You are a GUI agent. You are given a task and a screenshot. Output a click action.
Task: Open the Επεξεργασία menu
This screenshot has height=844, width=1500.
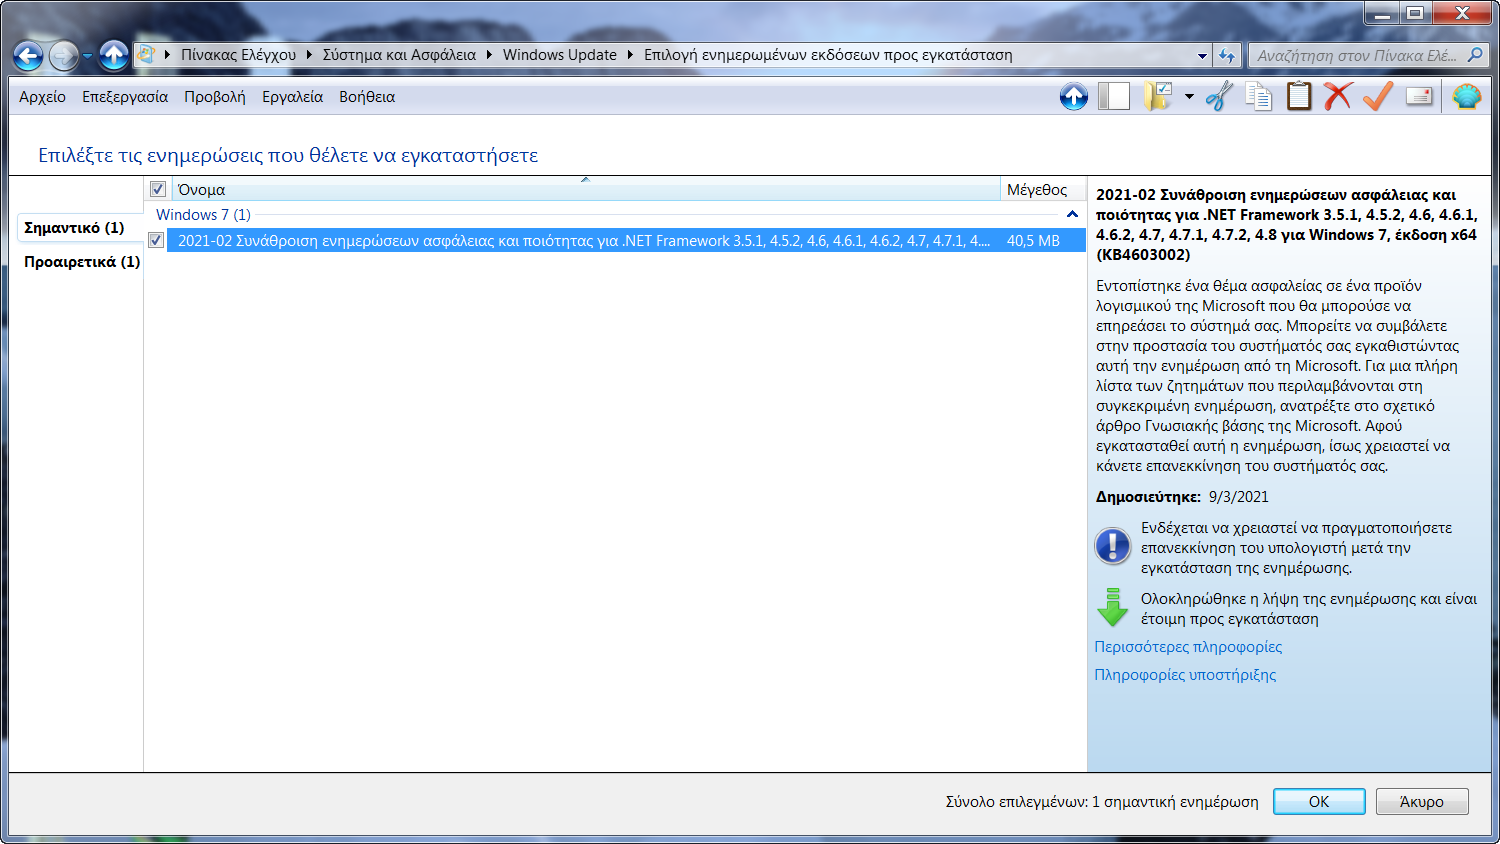tap(125, 97)
